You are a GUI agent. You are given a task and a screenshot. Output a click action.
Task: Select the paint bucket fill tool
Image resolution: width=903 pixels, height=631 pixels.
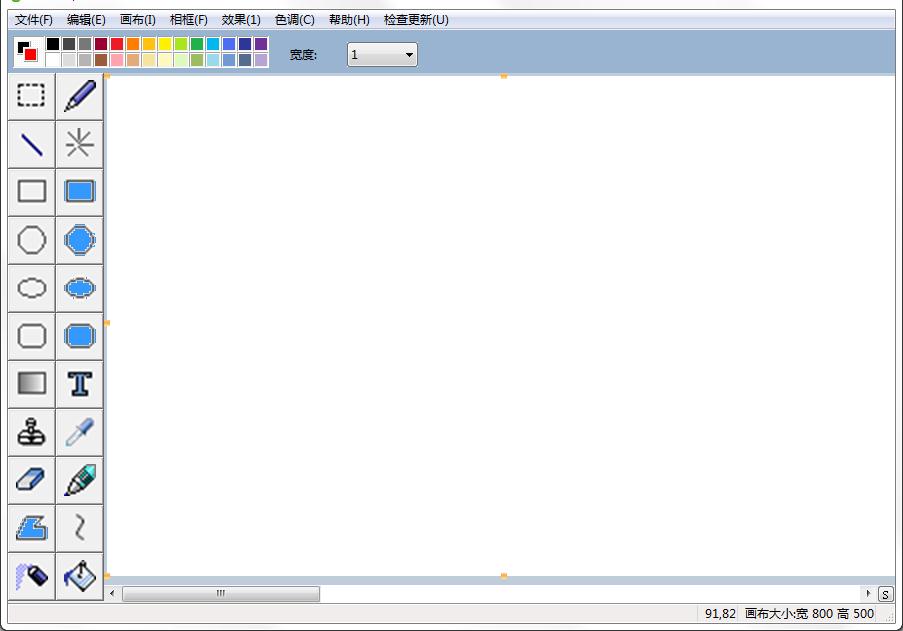[79, 576]
